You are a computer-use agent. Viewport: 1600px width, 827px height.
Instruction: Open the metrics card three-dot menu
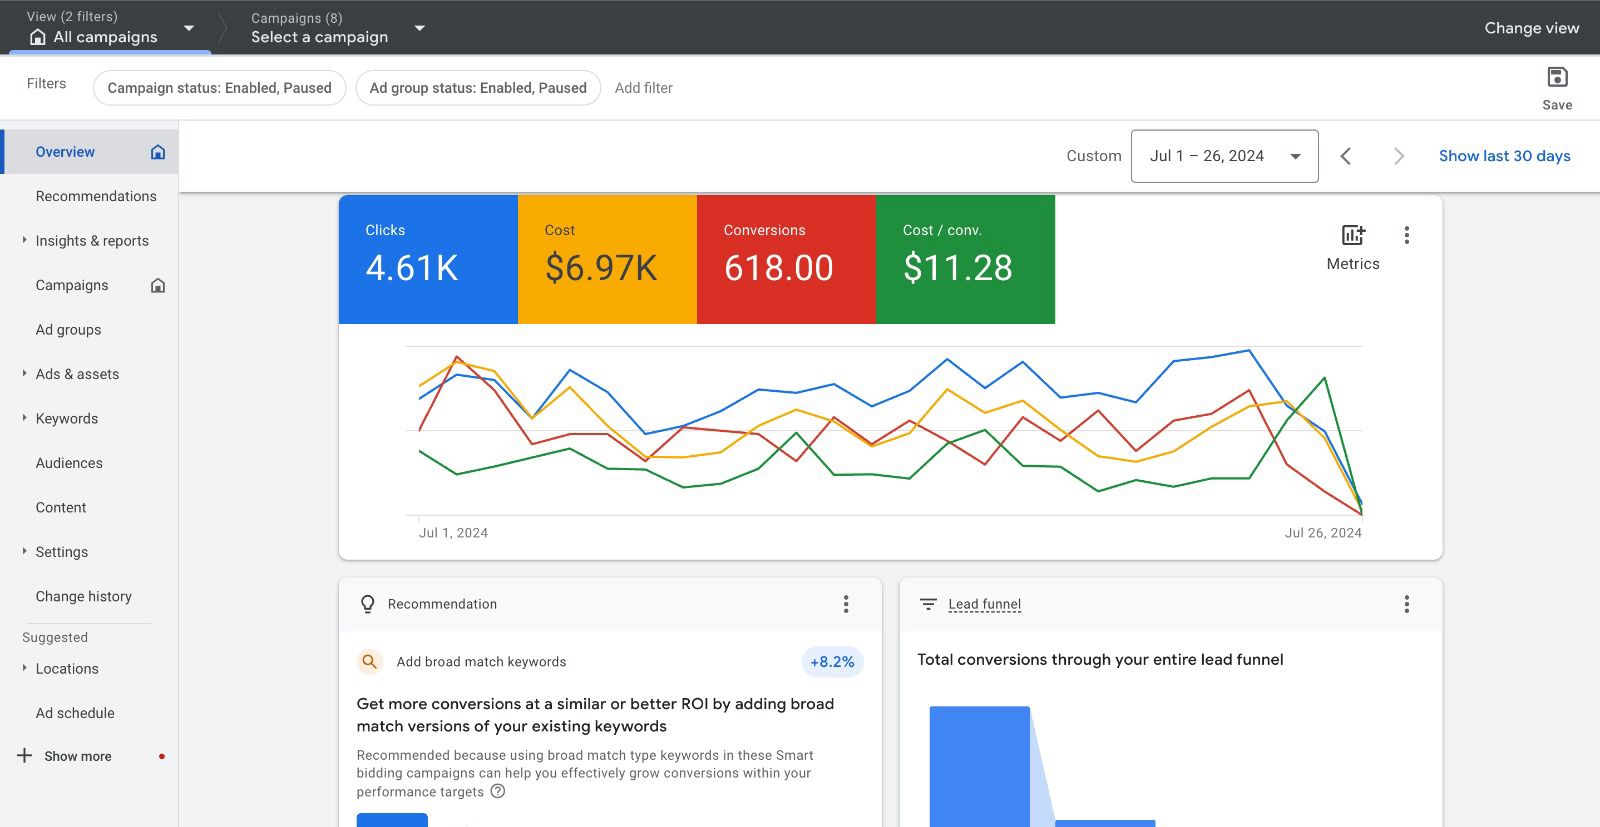[1406, 235]
